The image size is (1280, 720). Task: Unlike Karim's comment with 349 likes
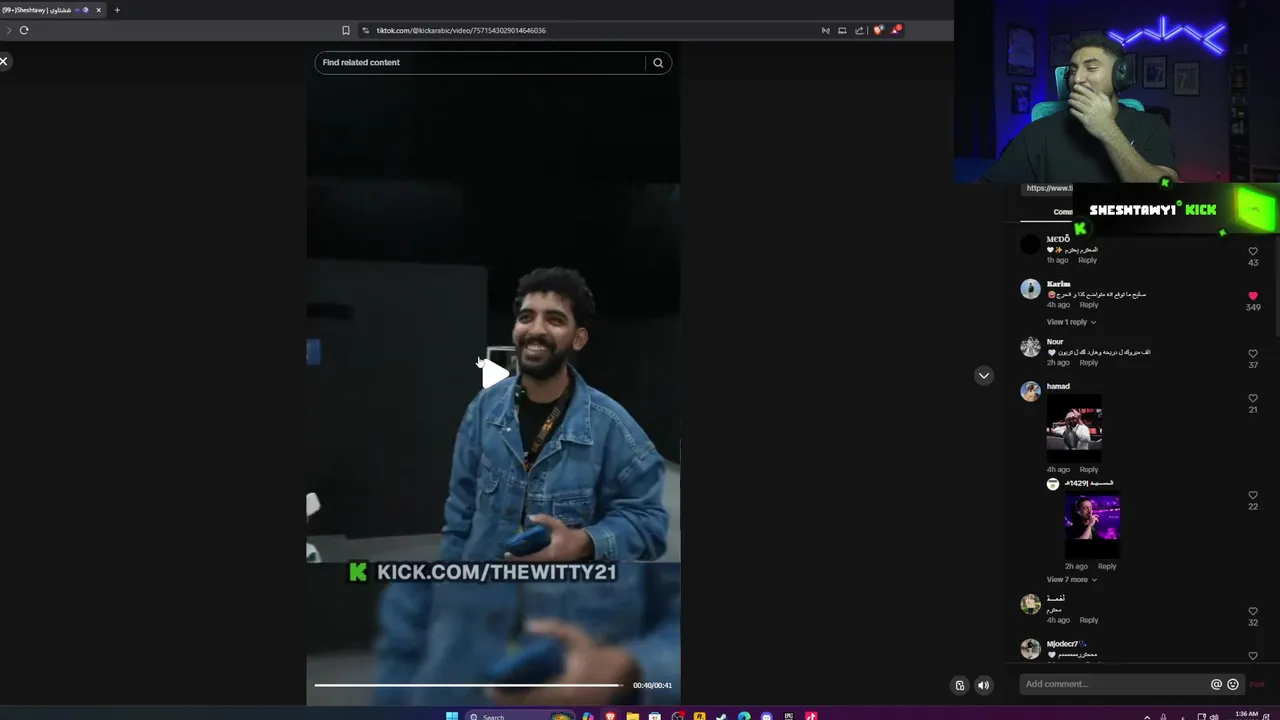tap(1253, 296)
